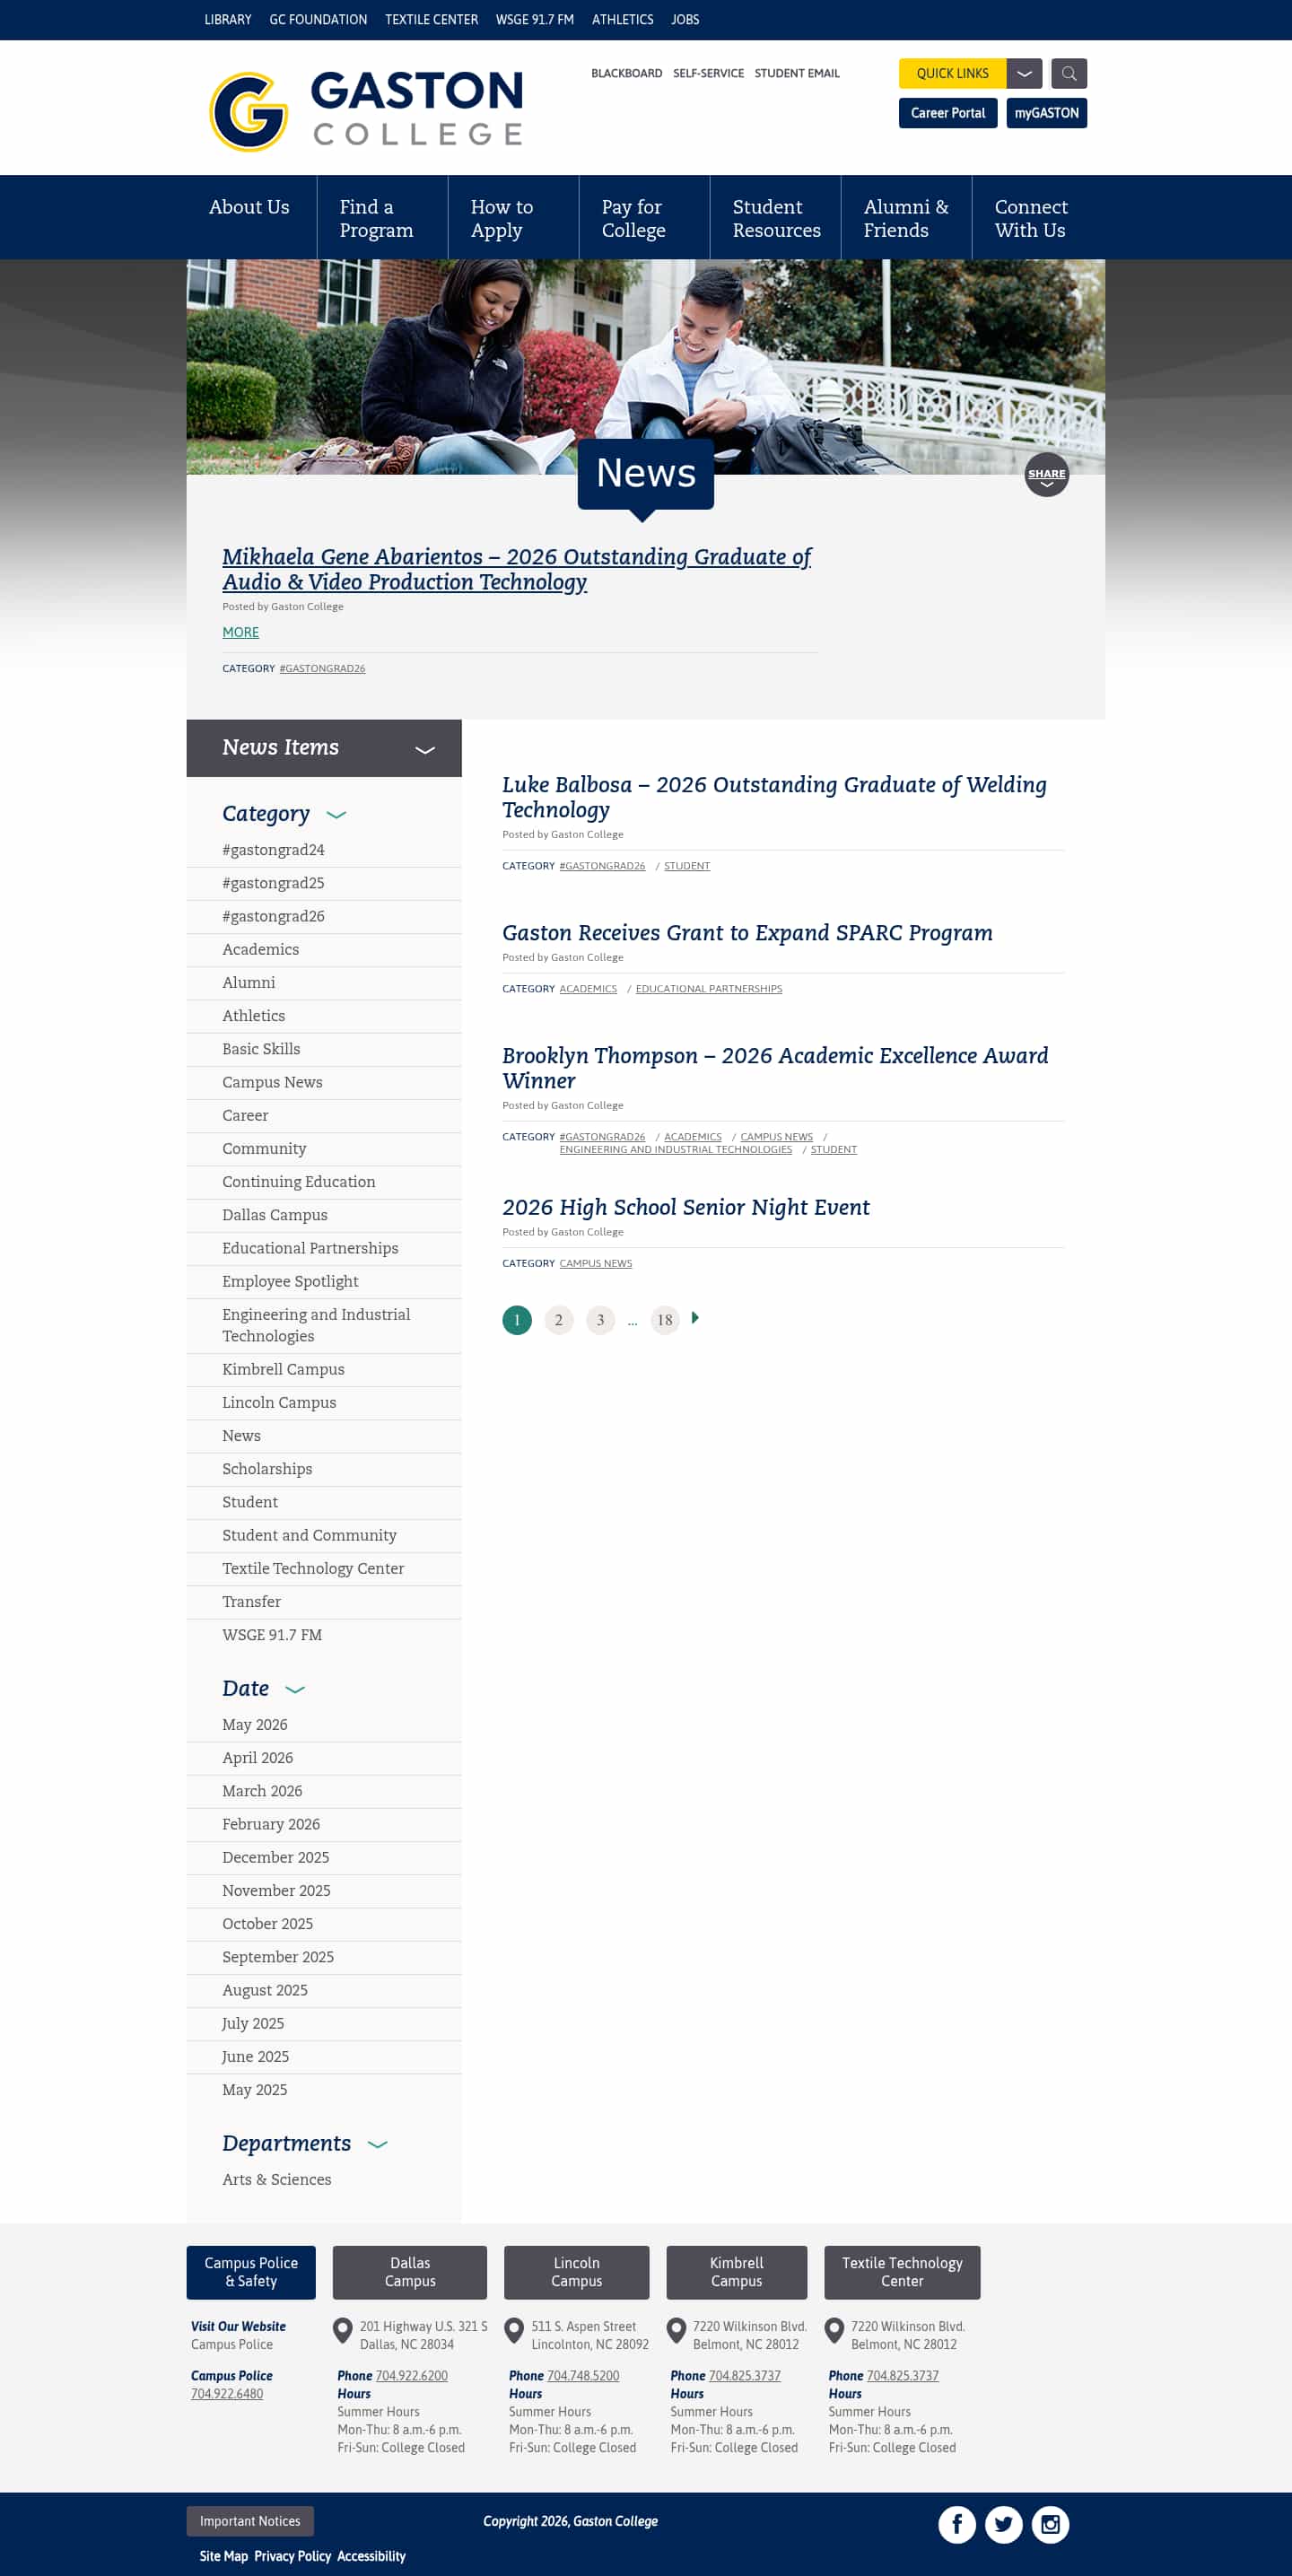Open the About Us menu
Screen dimensions: 1292x2576
pos(249,207)
